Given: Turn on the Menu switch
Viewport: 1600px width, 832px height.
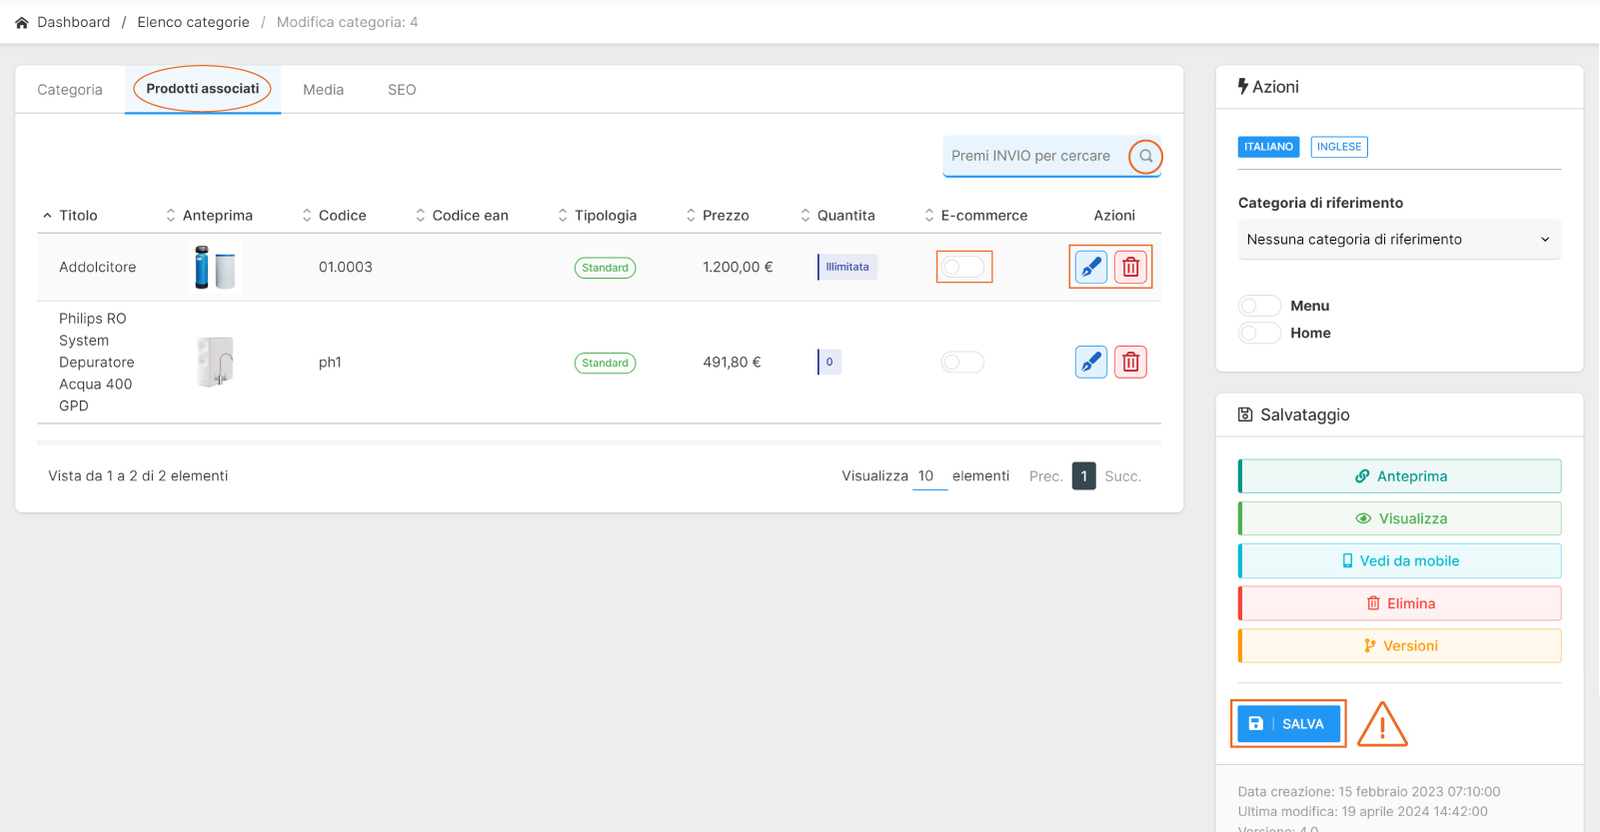Looking at the screenshot, I should click(x=1259, y=306).
